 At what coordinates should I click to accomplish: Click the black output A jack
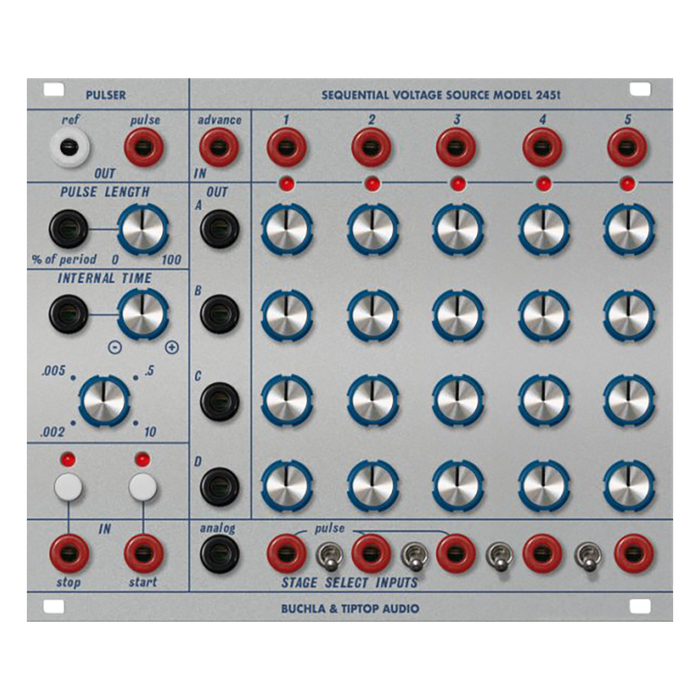coord(219,229)
